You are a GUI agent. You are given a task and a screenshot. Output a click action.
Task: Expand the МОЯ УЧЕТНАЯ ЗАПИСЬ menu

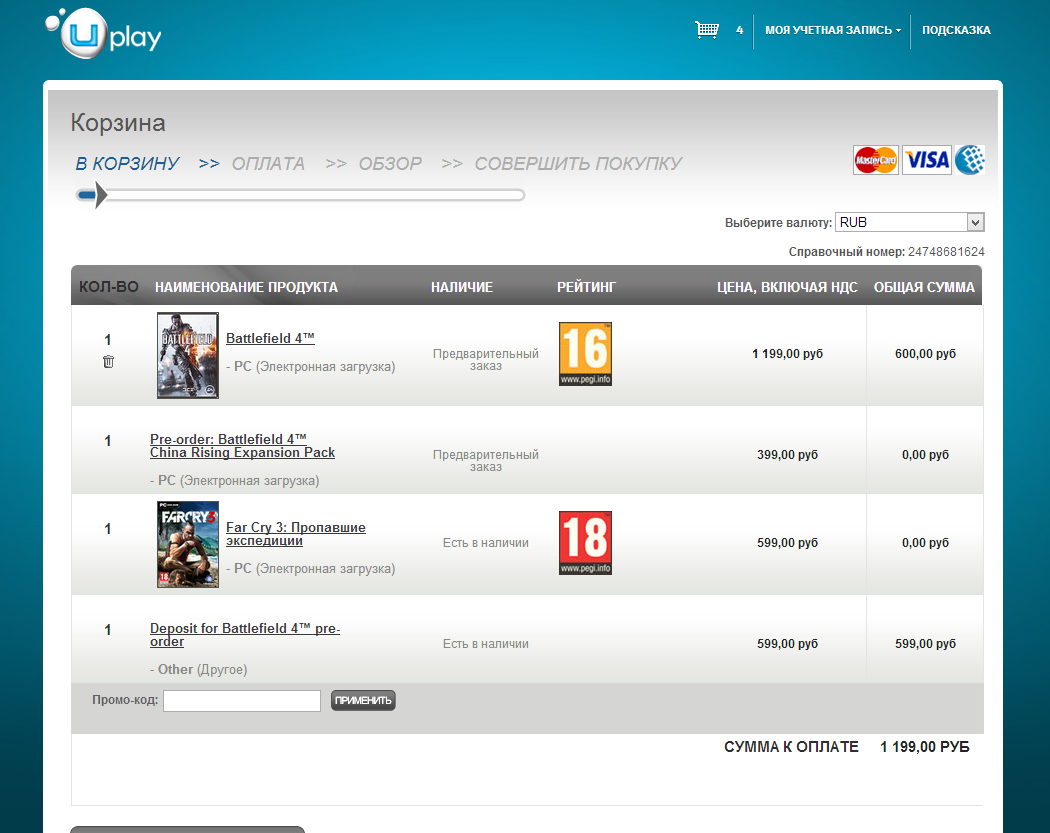point(832,30)
